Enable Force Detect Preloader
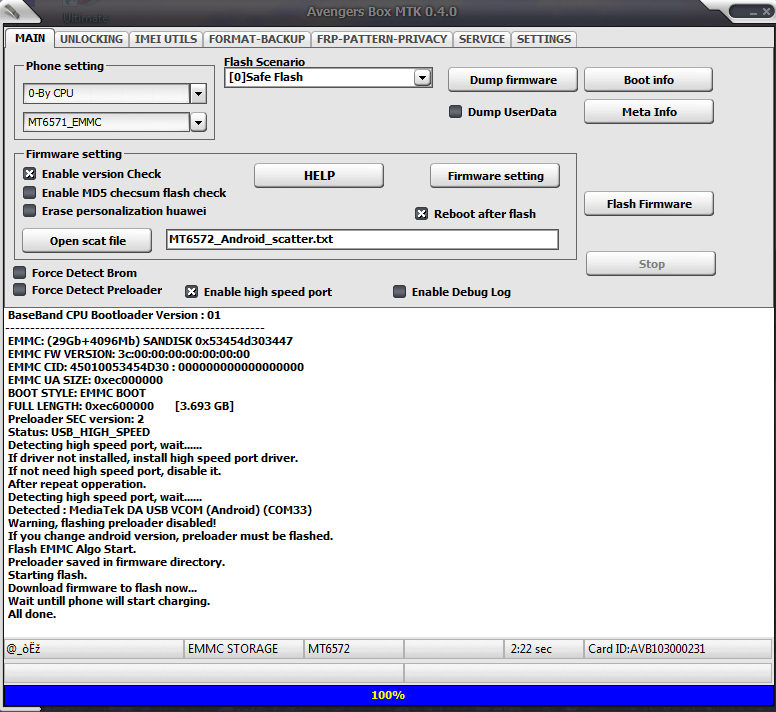The image size is (776, 712). pyautogui.click(x=20, y=290)
